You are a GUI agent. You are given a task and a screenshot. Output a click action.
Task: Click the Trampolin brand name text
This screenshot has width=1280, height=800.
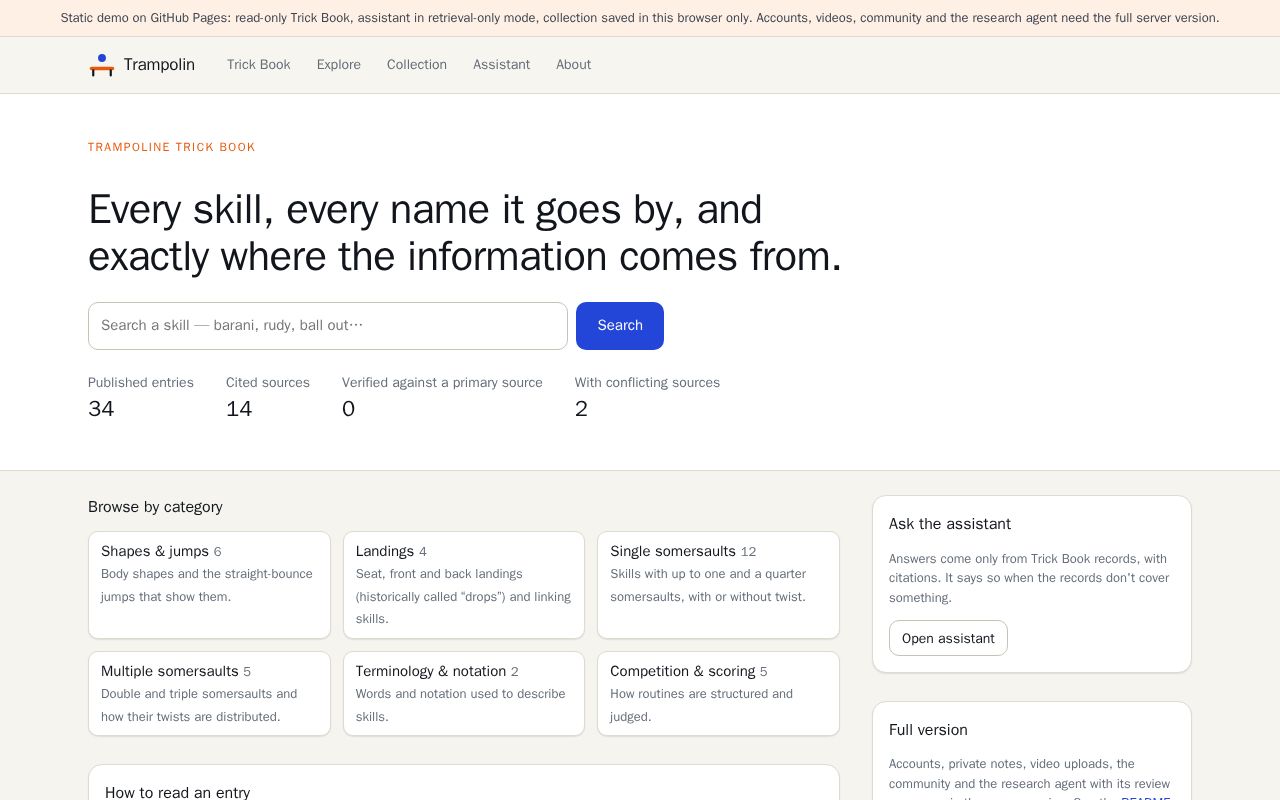[159, 65]
